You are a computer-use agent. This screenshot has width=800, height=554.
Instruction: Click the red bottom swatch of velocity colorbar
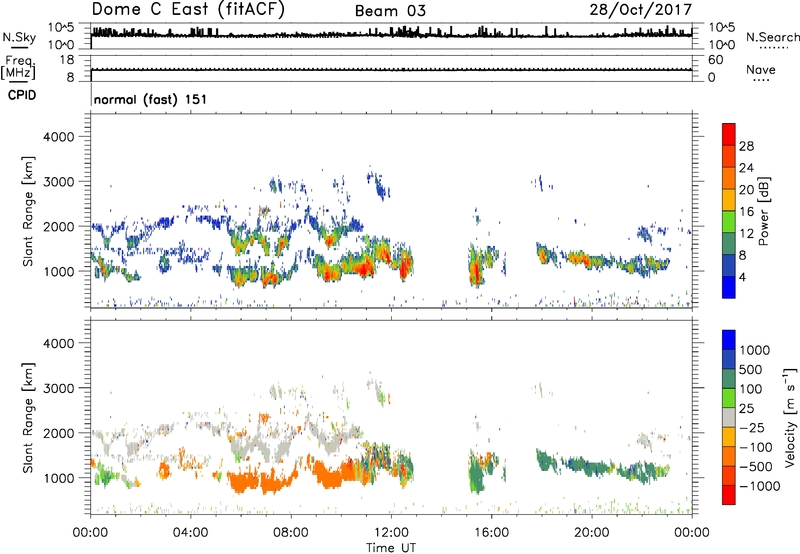pos(729,494)
